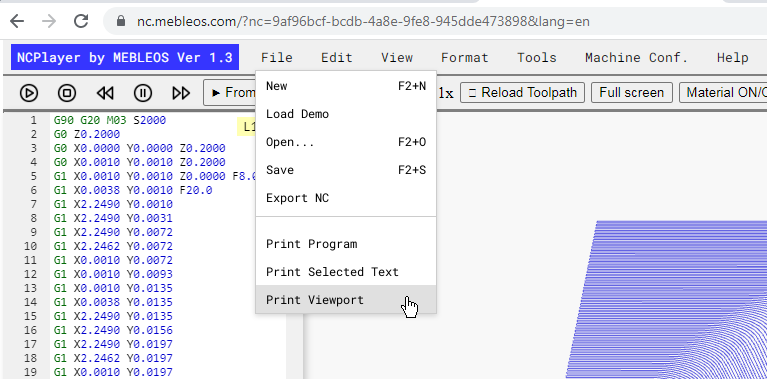Open the Machine Conf. menu
Viewport: 767px width, 379px height.
[x=636, y=58]
